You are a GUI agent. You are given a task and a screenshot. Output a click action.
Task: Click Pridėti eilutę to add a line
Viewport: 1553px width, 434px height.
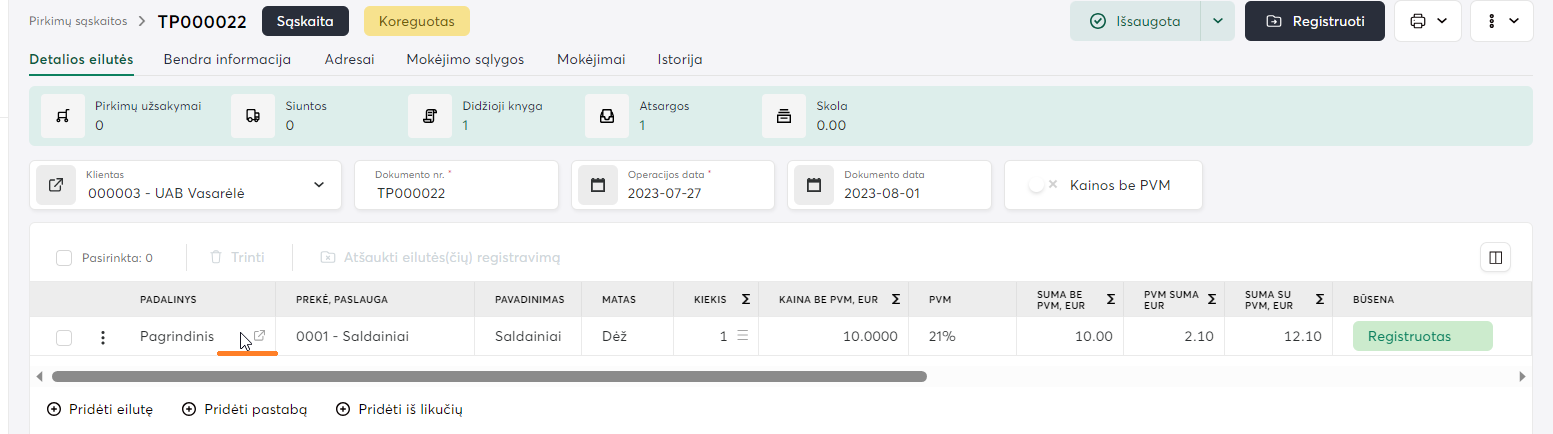(x=100, y=409)
